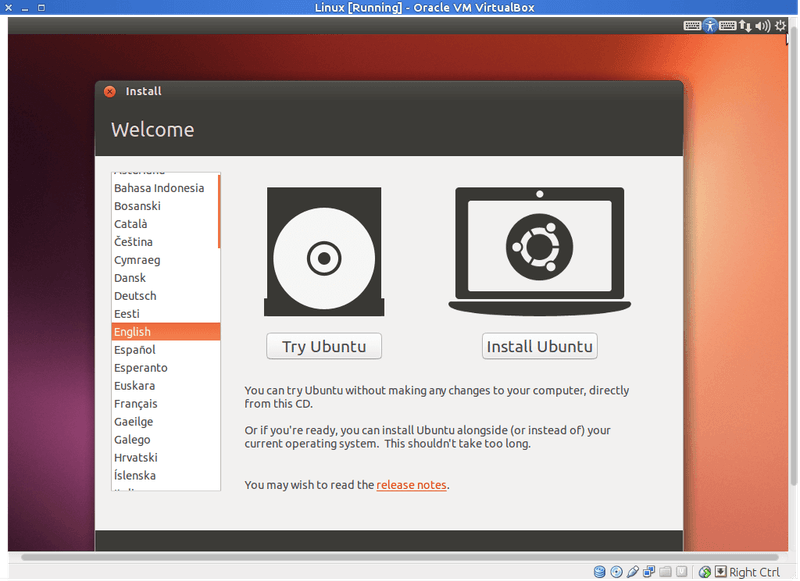Click the Try Ubuntu button
Screen dimensions: 800x581
coord(323,346)
